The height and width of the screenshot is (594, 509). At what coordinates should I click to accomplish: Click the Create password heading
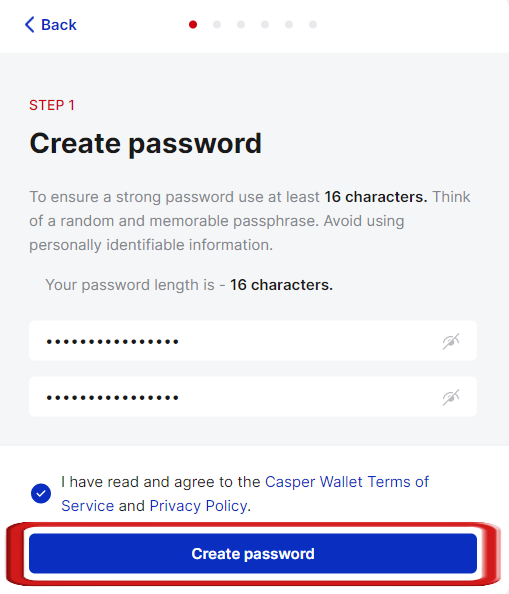tap(145, 144)
